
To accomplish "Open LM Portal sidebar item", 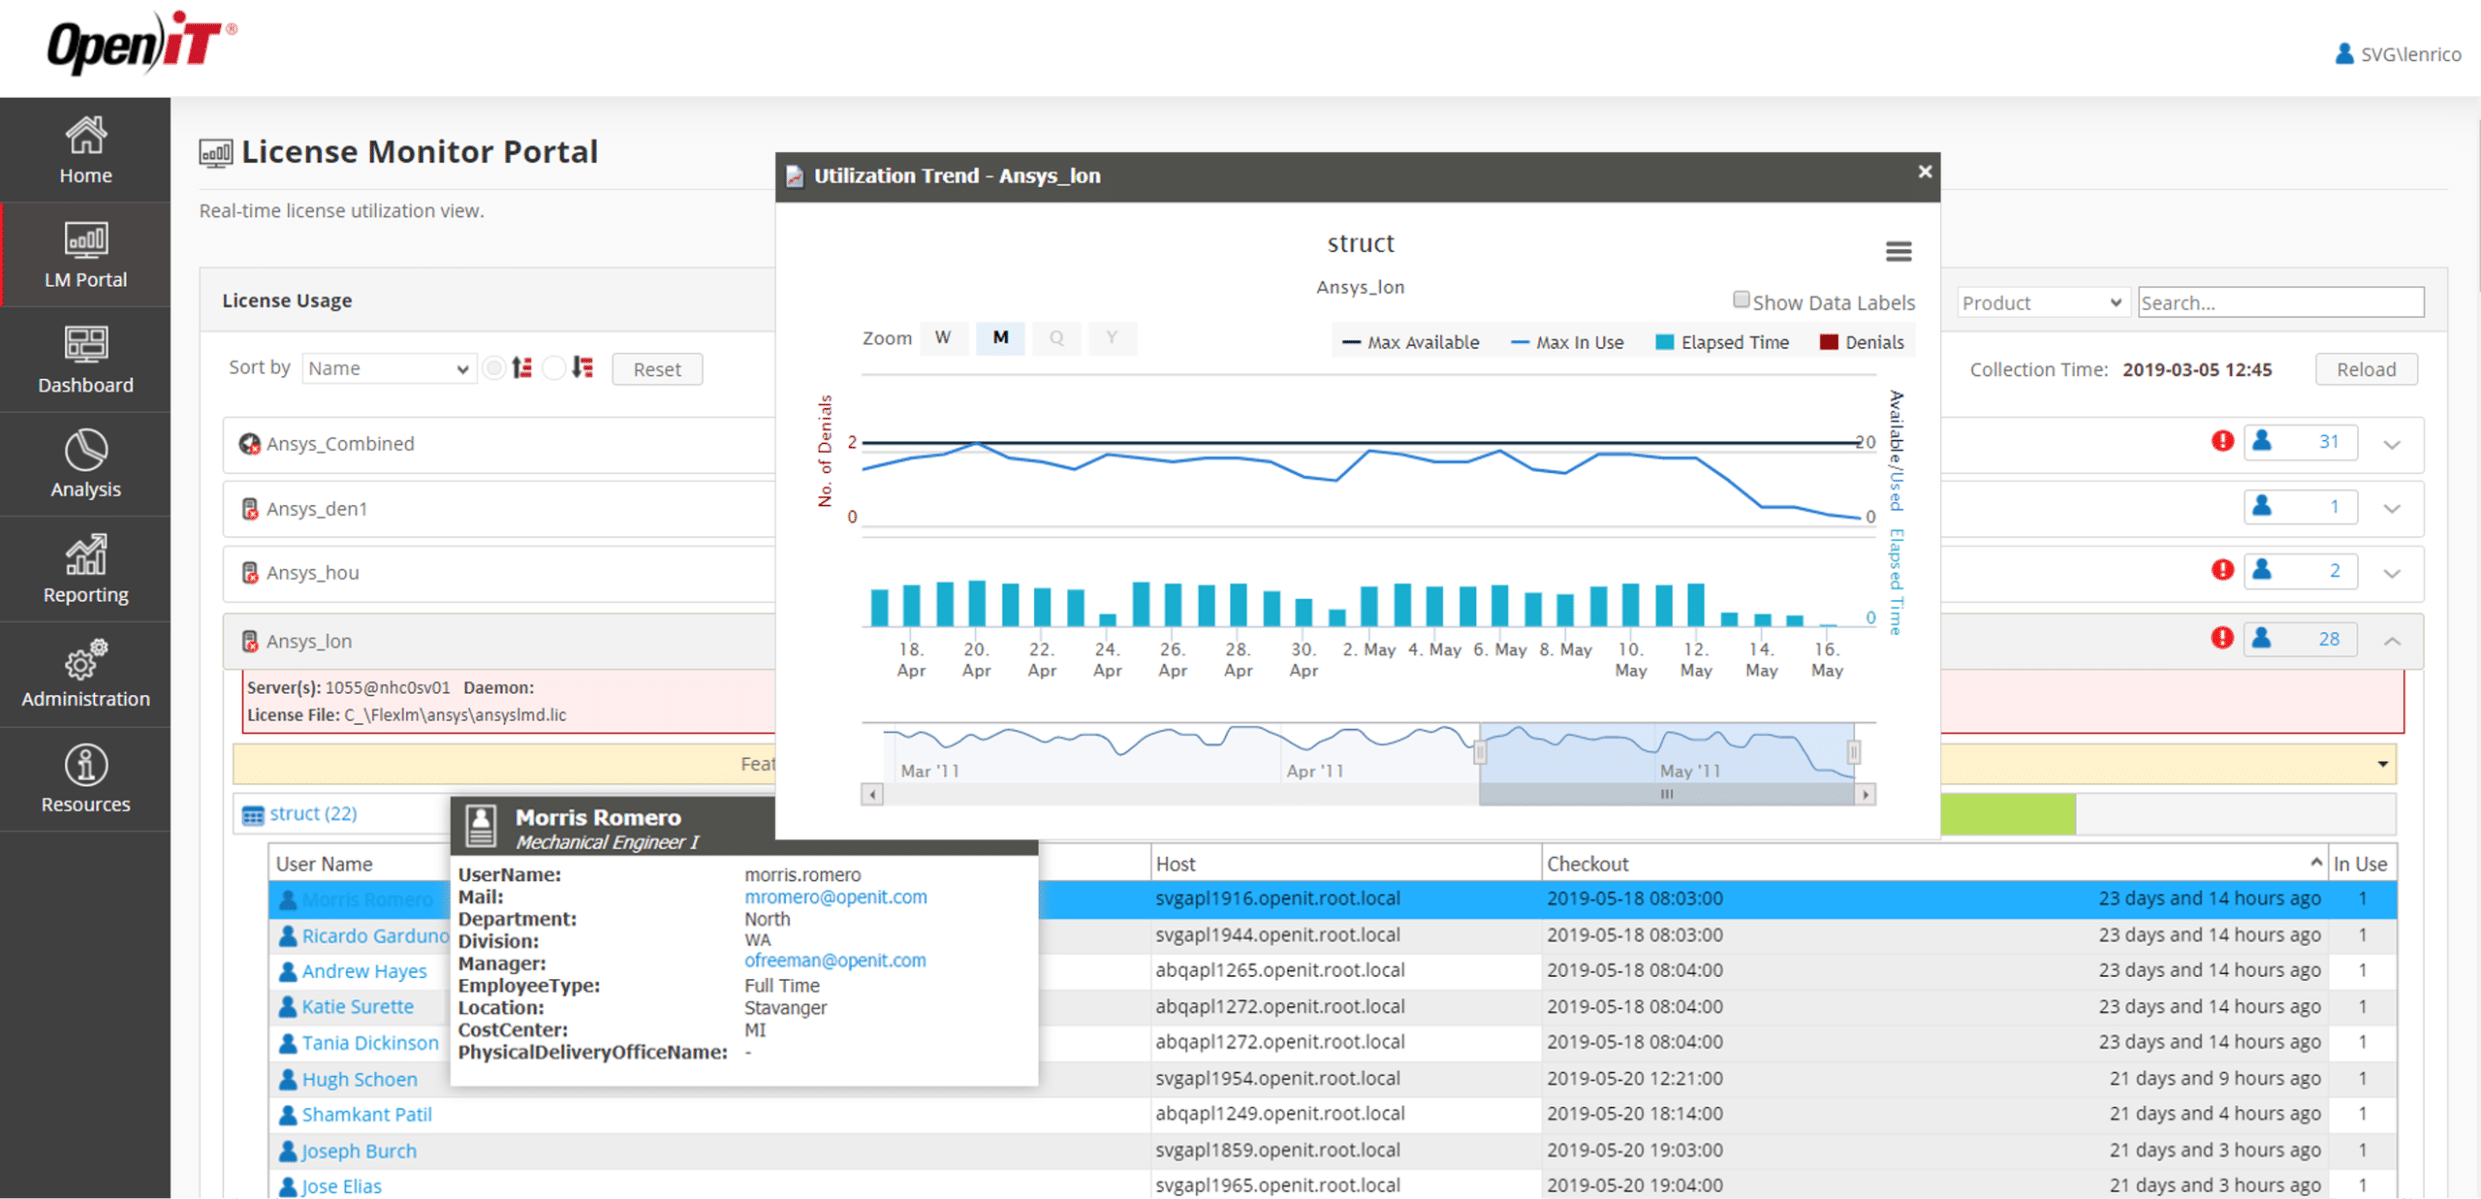I will [85, 255].
